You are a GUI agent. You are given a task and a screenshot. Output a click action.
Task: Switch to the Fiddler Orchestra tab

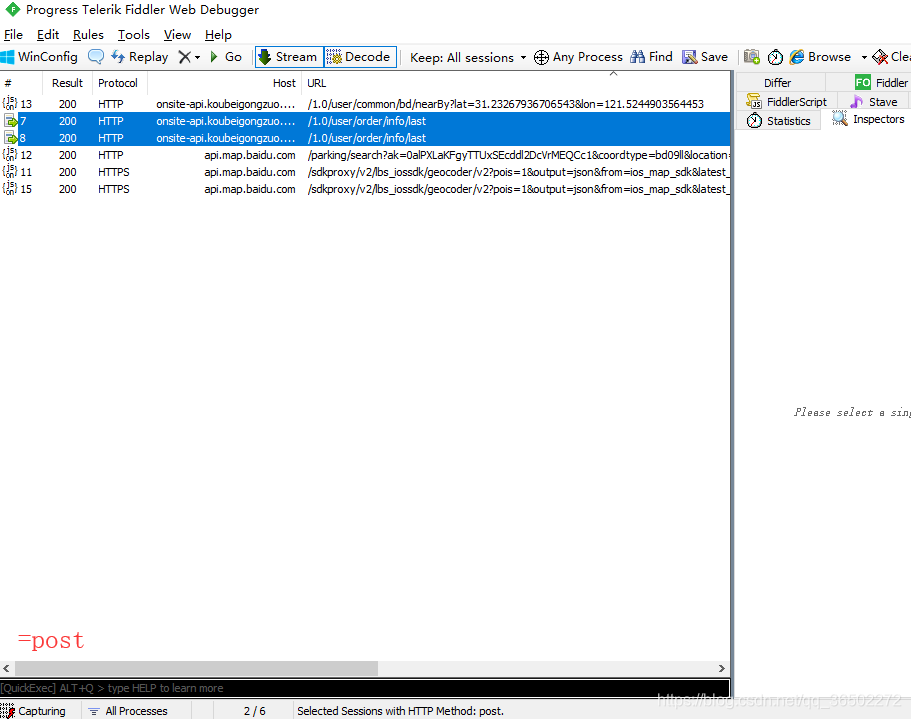click(x=881, y=82)
